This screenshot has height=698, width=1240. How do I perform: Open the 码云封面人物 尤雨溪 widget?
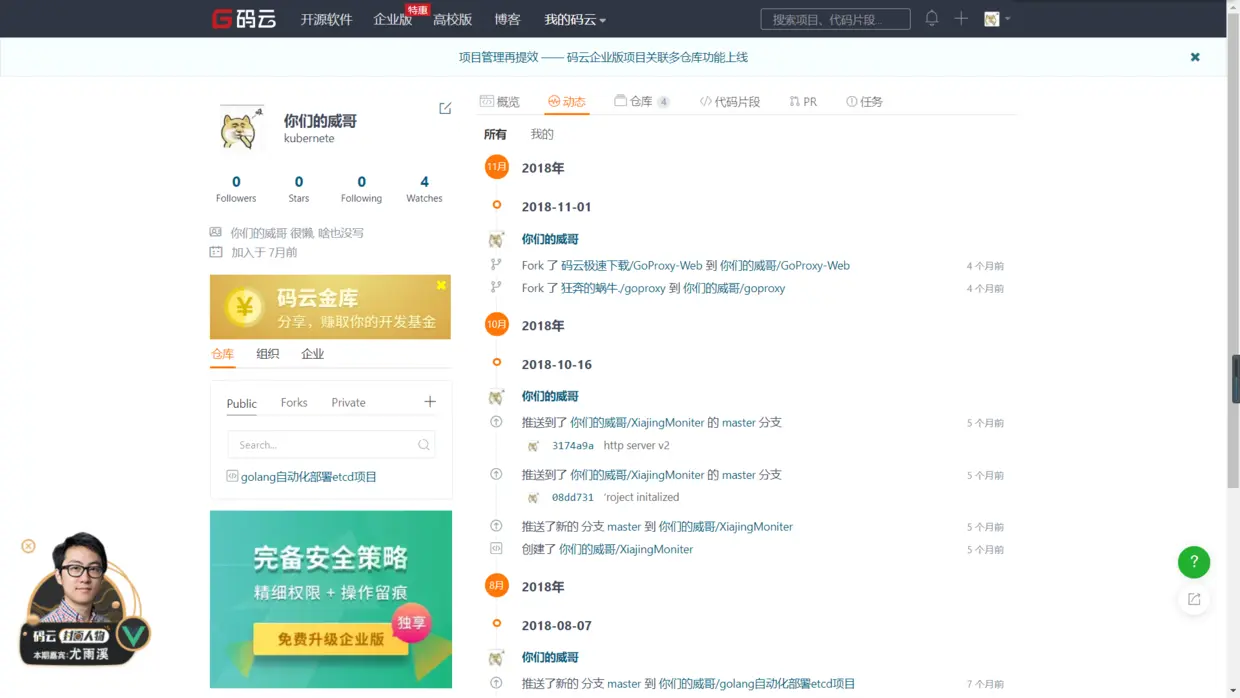[85, 601]
